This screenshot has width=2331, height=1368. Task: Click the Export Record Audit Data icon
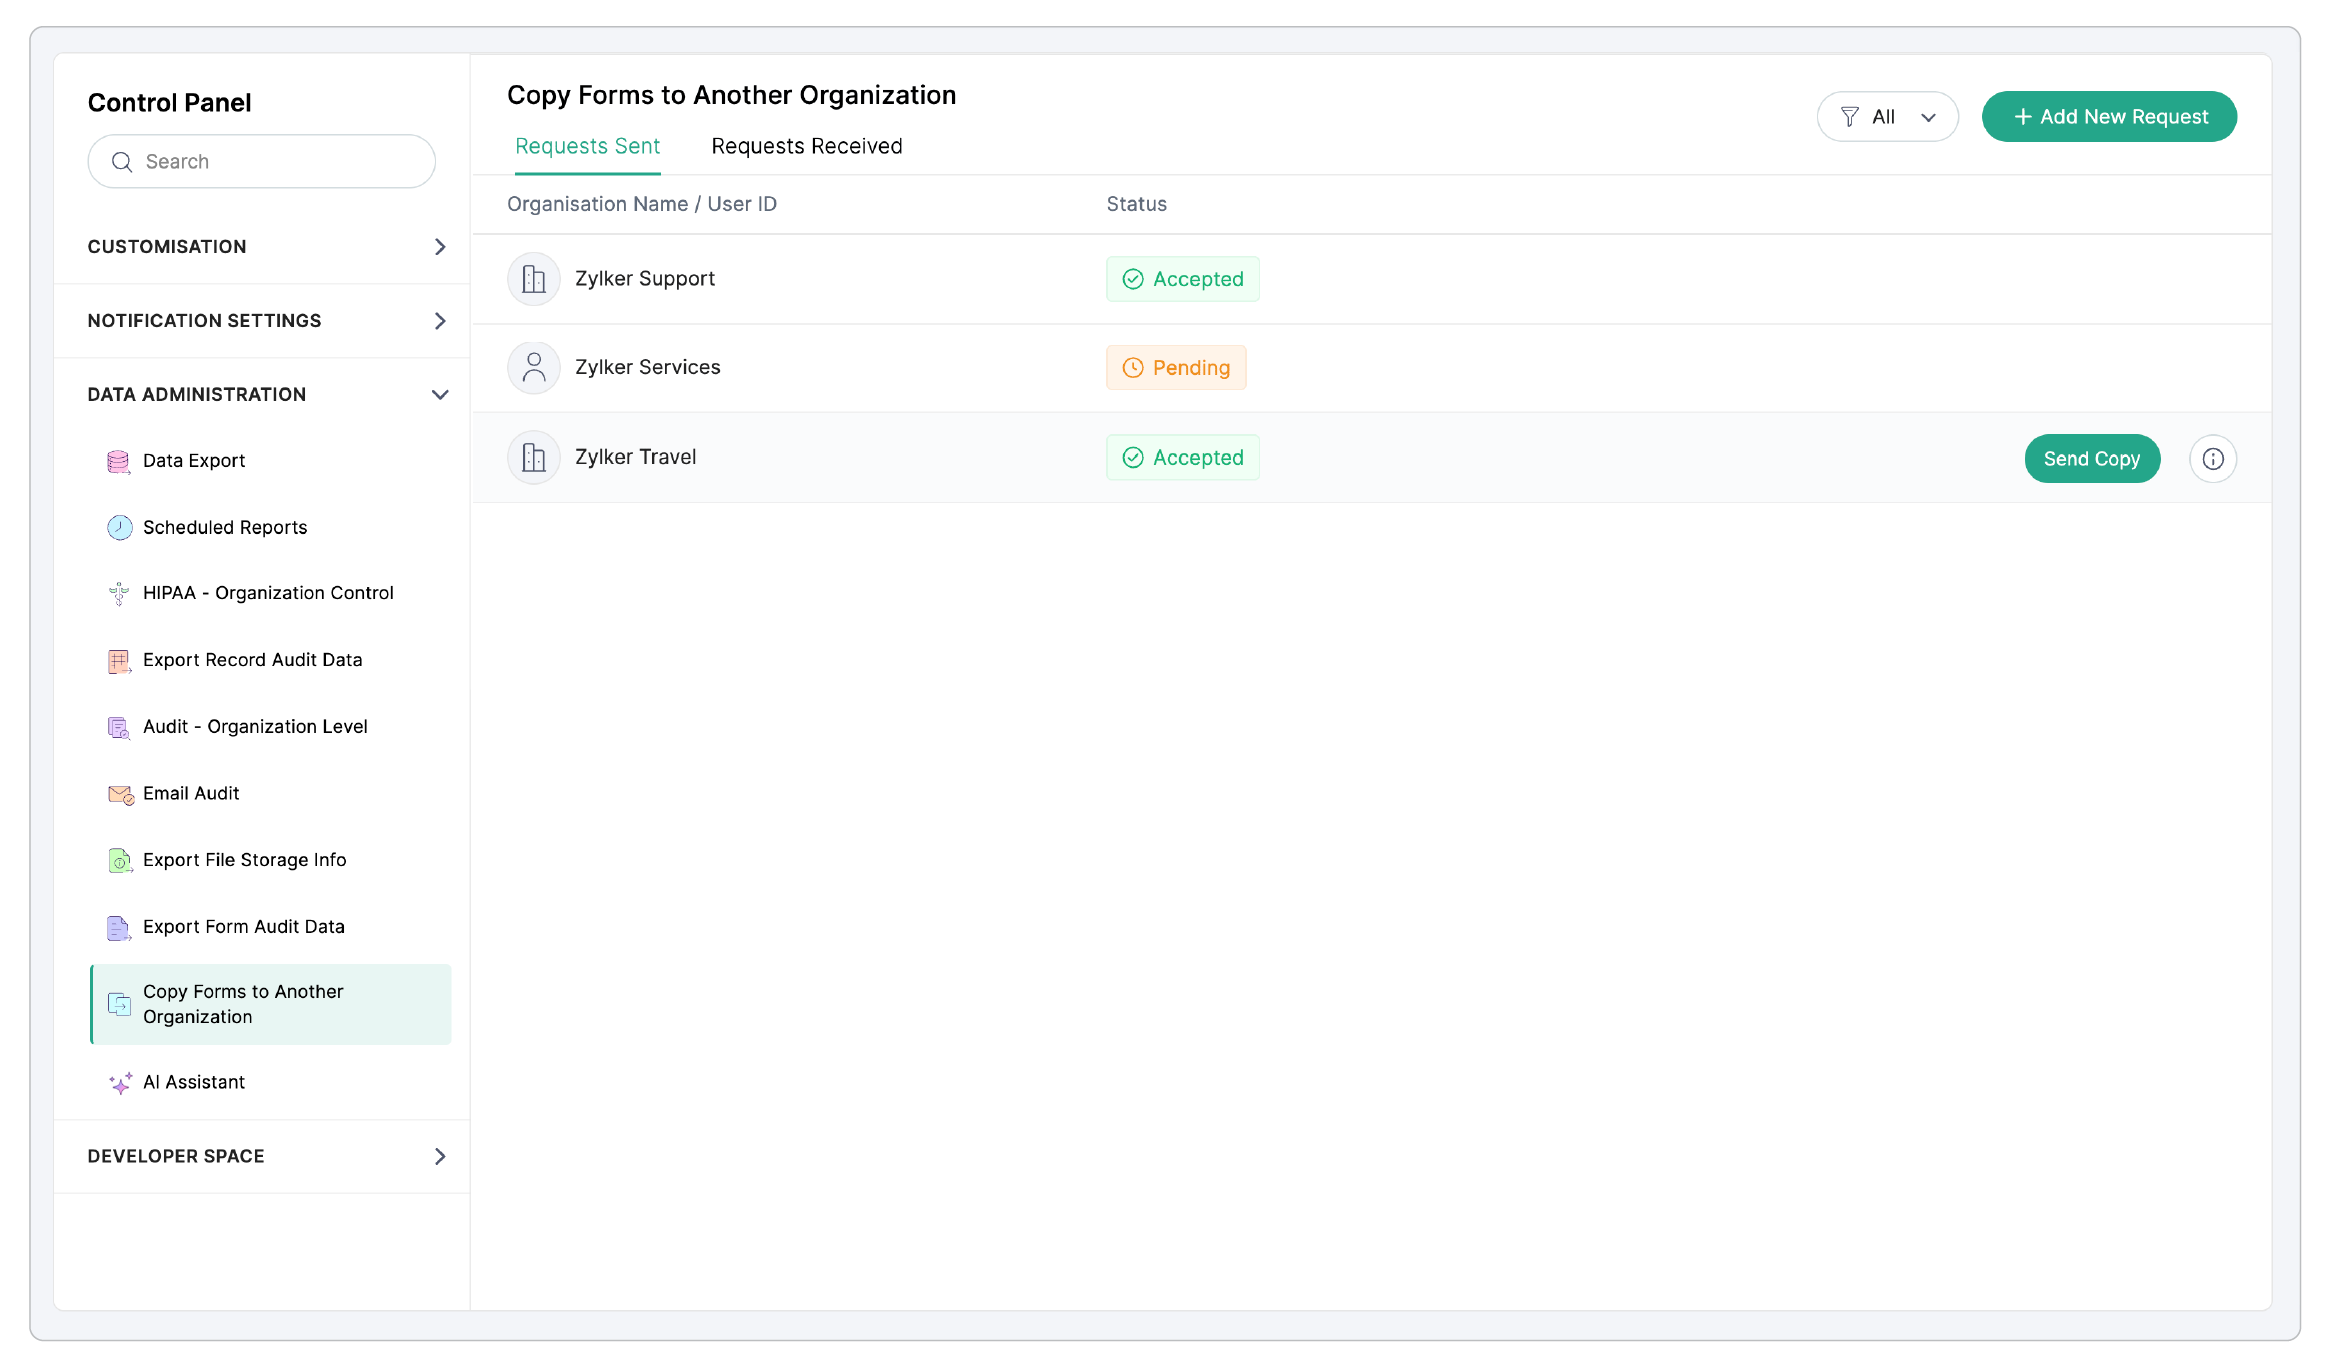119,660
